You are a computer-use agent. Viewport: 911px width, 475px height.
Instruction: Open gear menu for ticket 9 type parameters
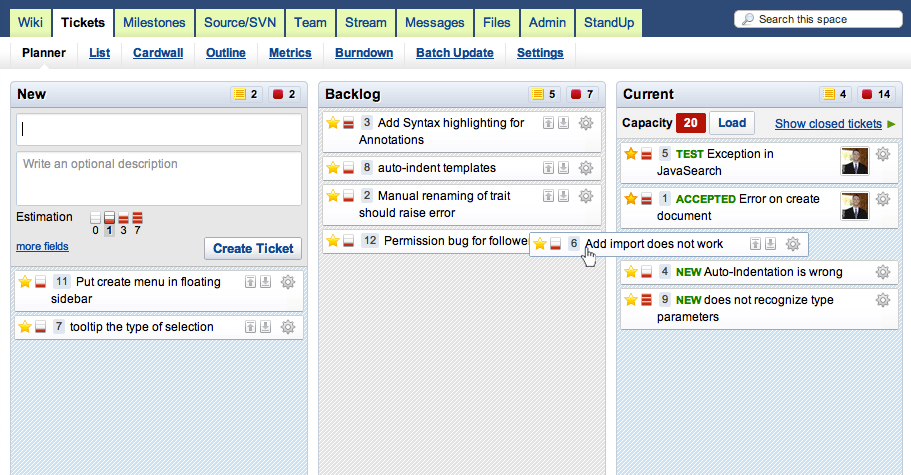tap(883, 300)
